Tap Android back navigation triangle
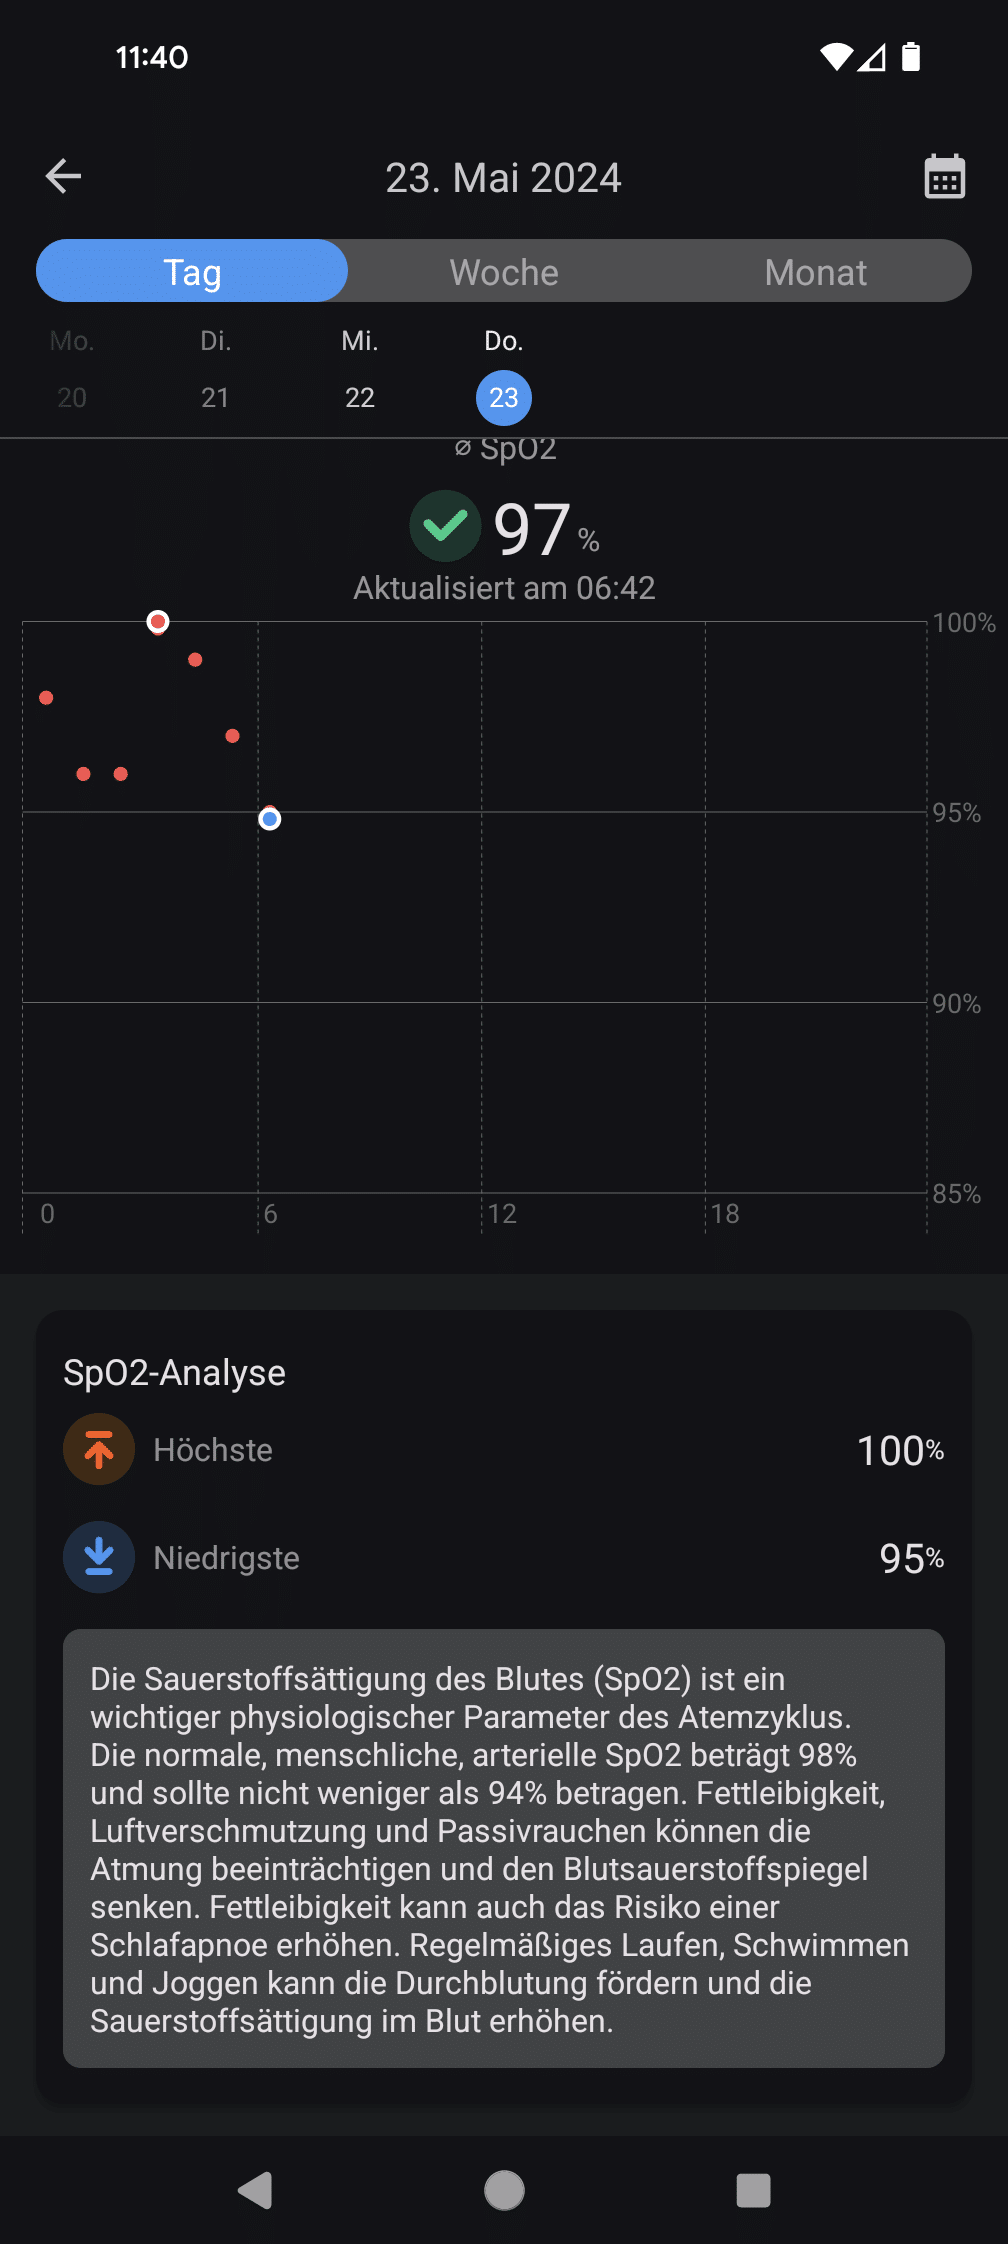This screenshot has height=2244, width=1008. pos(255,2190)
